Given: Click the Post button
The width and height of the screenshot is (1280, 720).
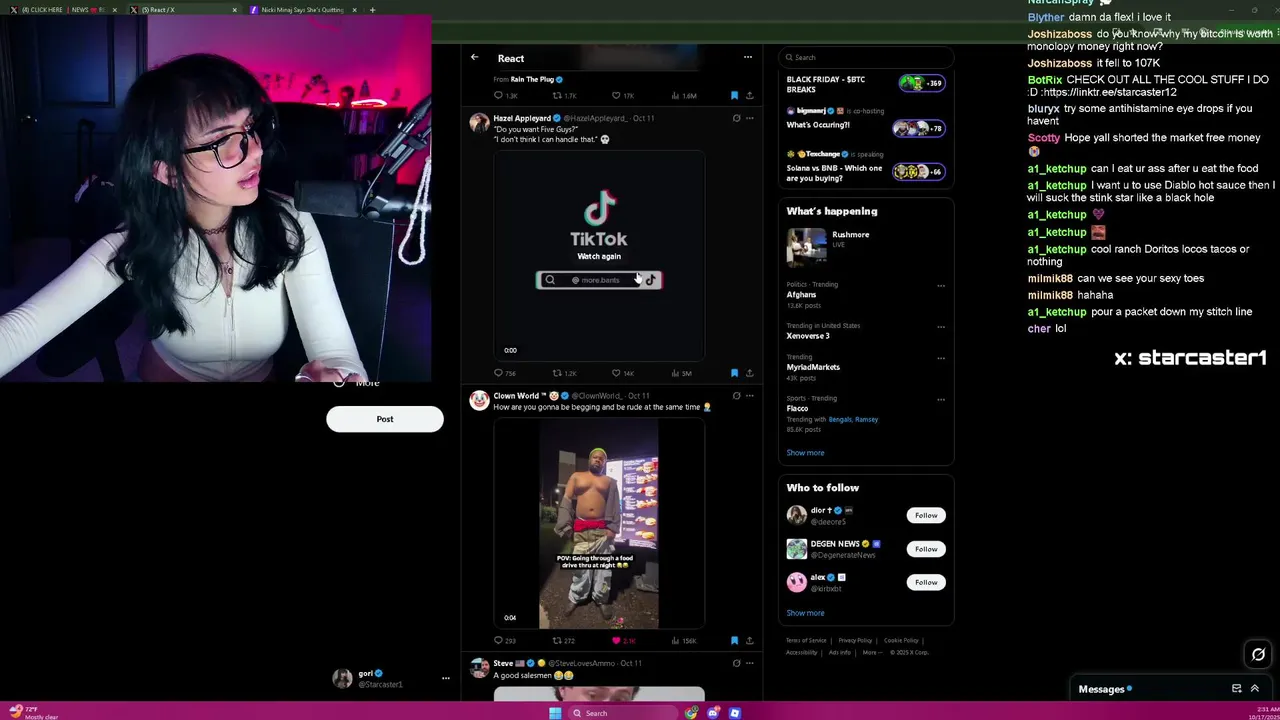Looking at the screenshot, I should tap(385, 419).
